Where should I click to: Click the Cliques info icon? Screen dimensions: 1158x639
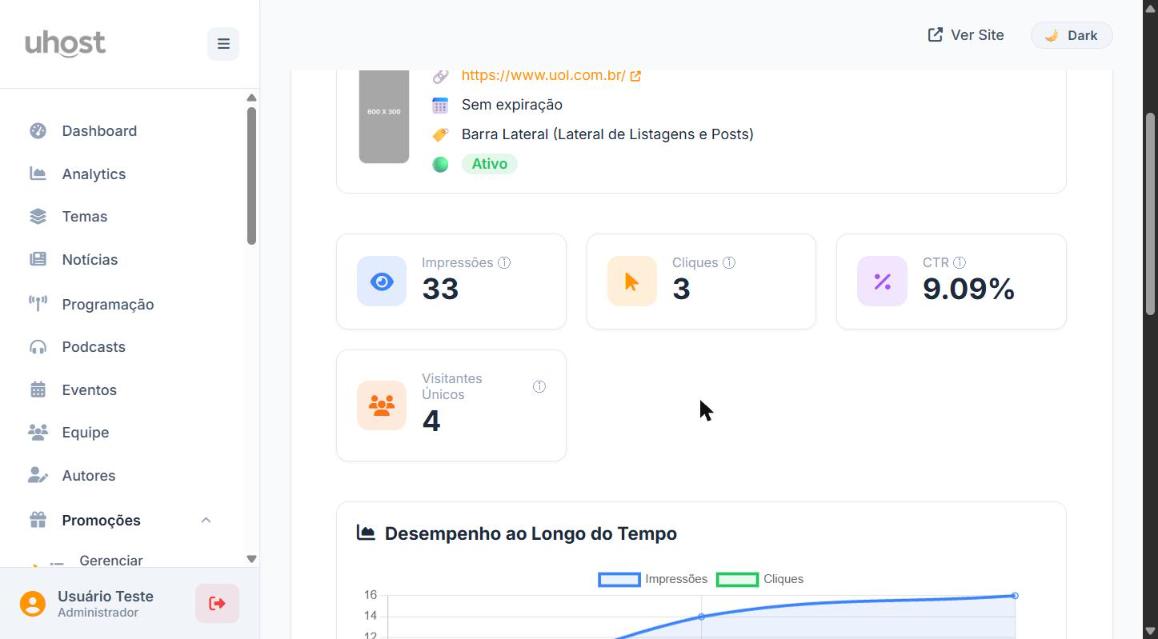pos(729,262)
